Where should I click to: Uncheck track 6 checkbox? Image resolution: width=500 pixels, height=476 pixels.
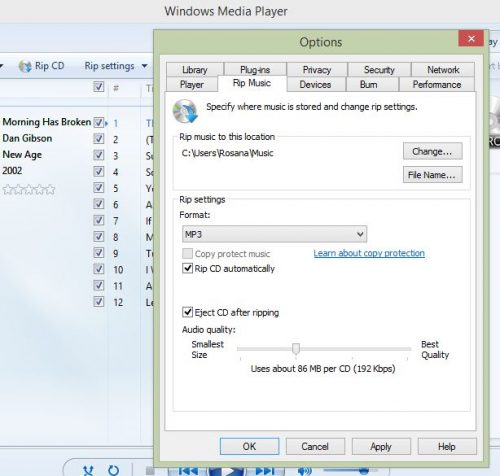tap(99, 204)
